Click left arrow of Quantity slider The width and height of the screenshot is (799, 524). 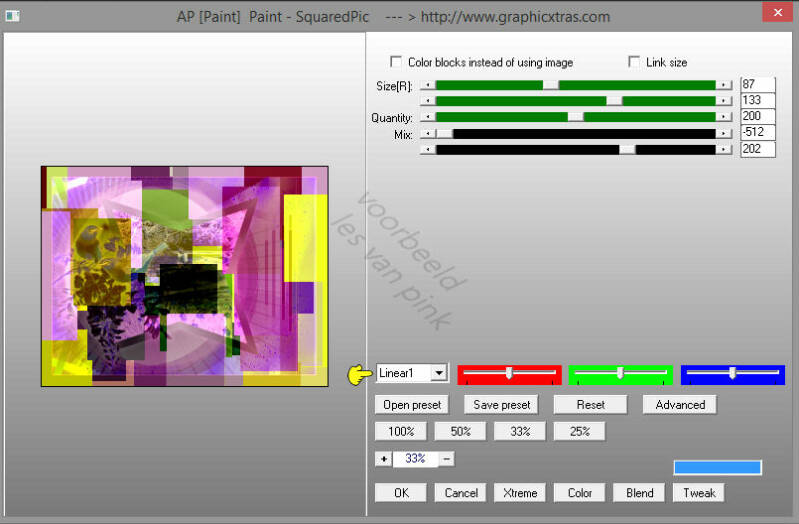428,117
